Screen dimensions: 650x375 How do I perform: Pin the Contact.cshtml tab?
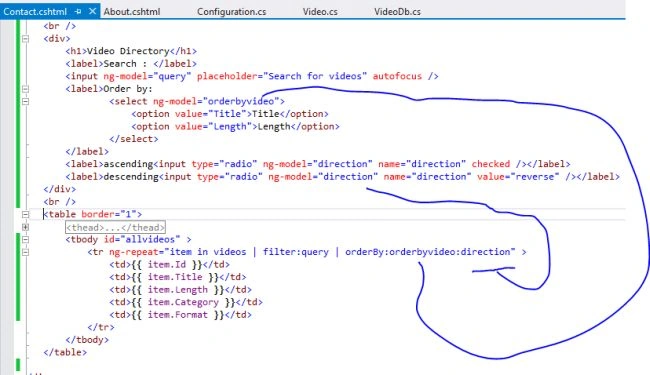tap(78, 12)
